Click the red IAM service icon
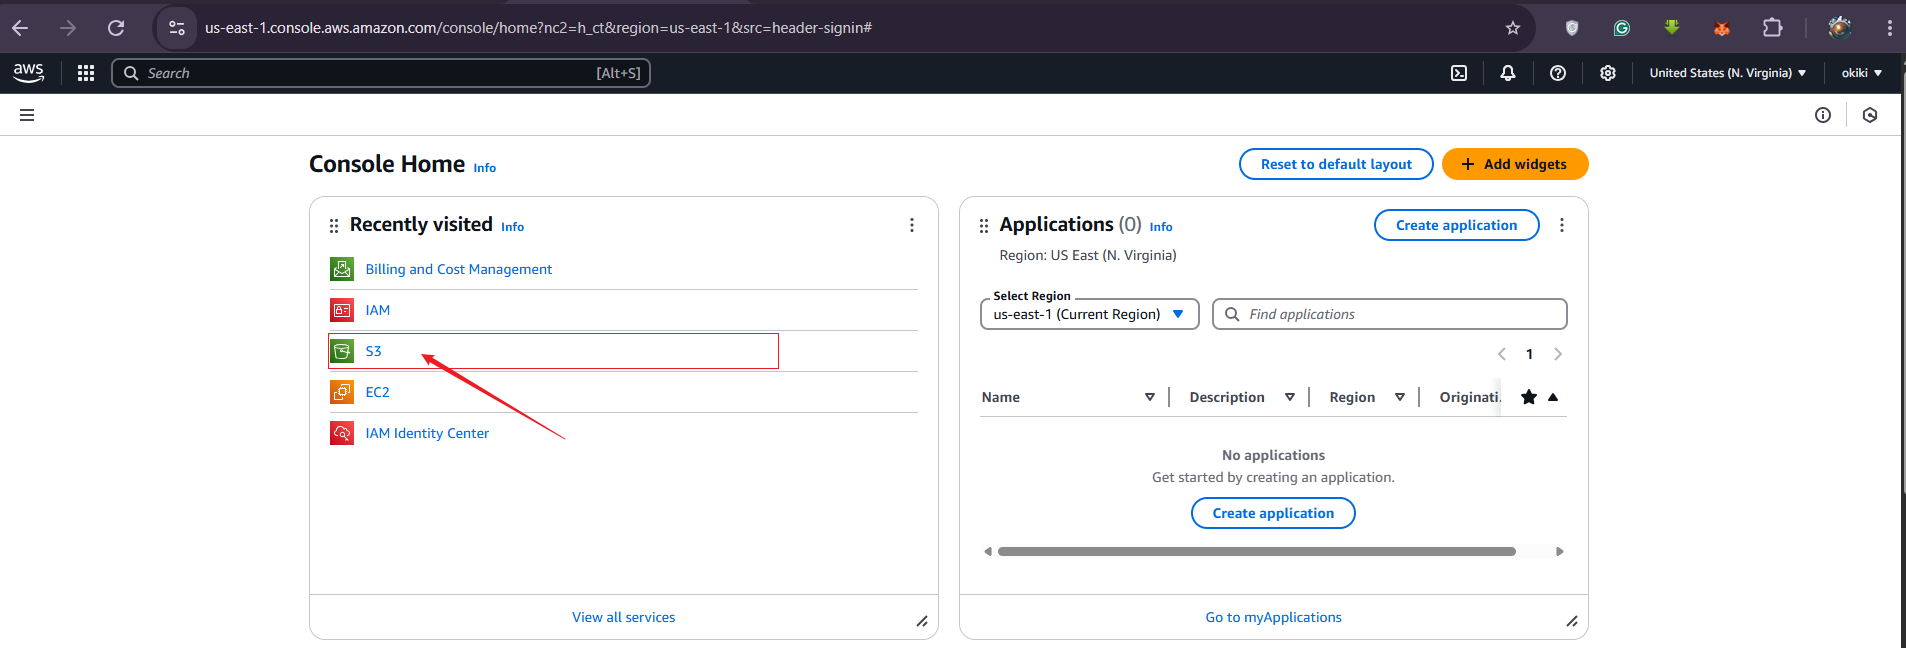This screenshot has height=648, width=1906. [342, 310]
